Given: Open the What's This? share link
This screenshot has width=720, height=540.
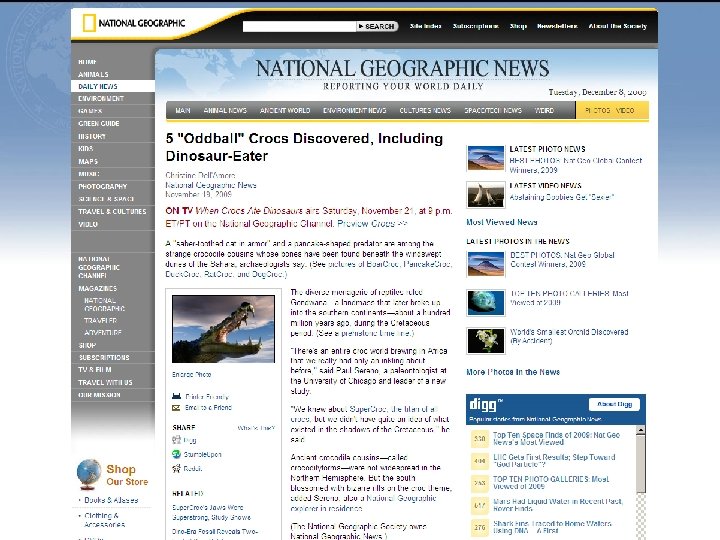Looking at the screenshot, I should point(256,428).
